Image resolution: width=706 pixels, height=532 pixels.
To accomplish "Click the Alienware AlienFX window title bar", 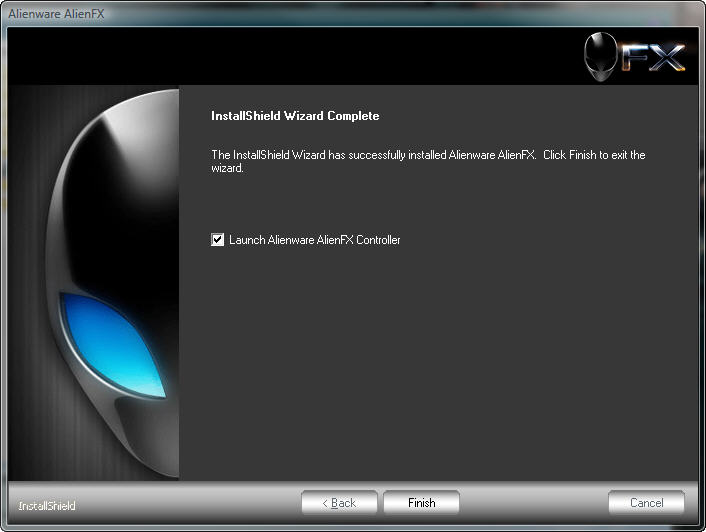I will 300,12.
